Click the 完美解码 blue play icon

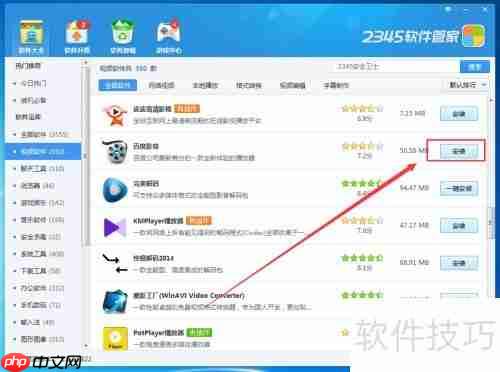pos(115,189)
